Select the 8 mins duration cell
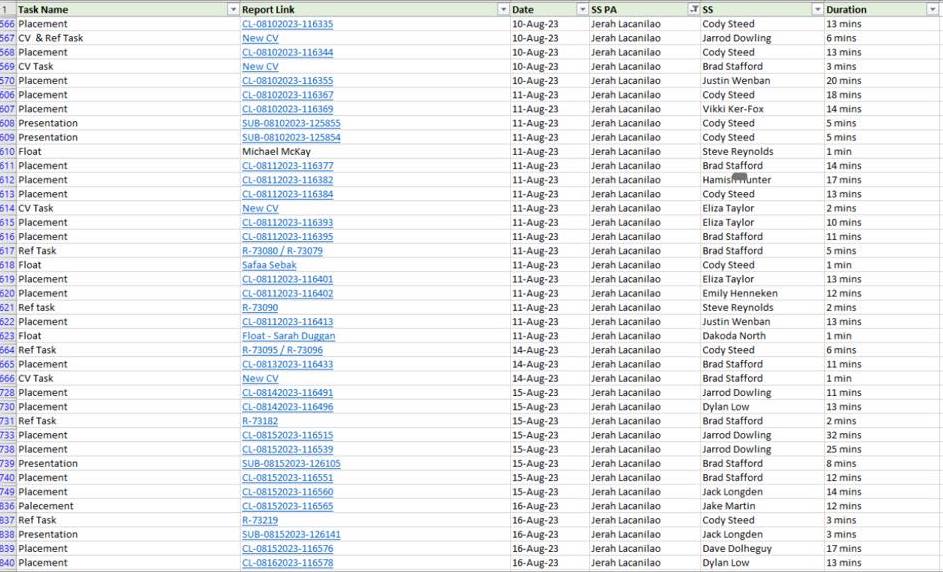The width and height of the screenshot is (943, 572). click(x=881, y=464)
